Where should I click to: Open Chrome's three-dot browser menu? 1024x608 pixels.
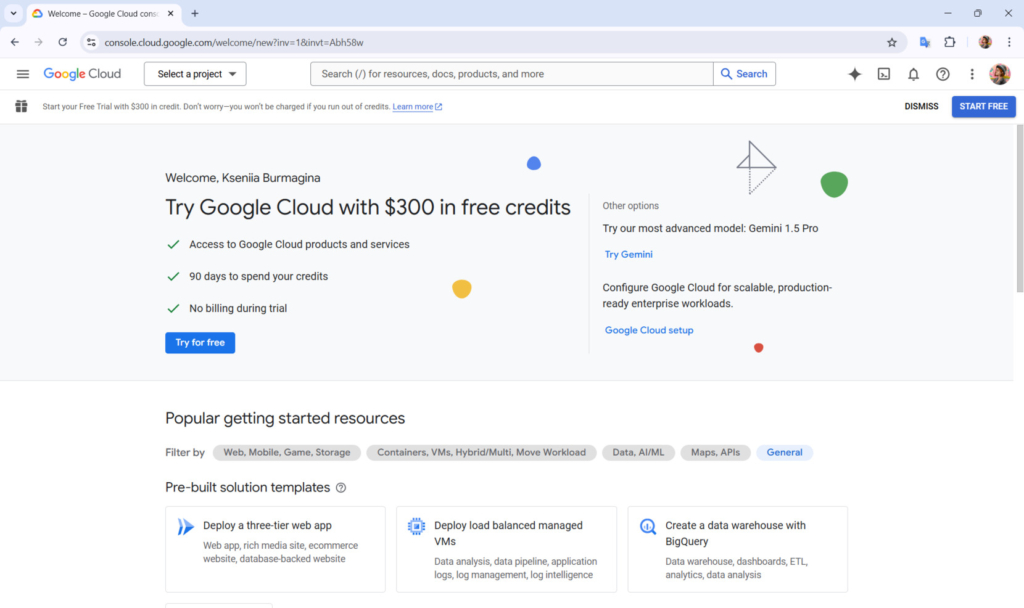[x=1010, y=42]
